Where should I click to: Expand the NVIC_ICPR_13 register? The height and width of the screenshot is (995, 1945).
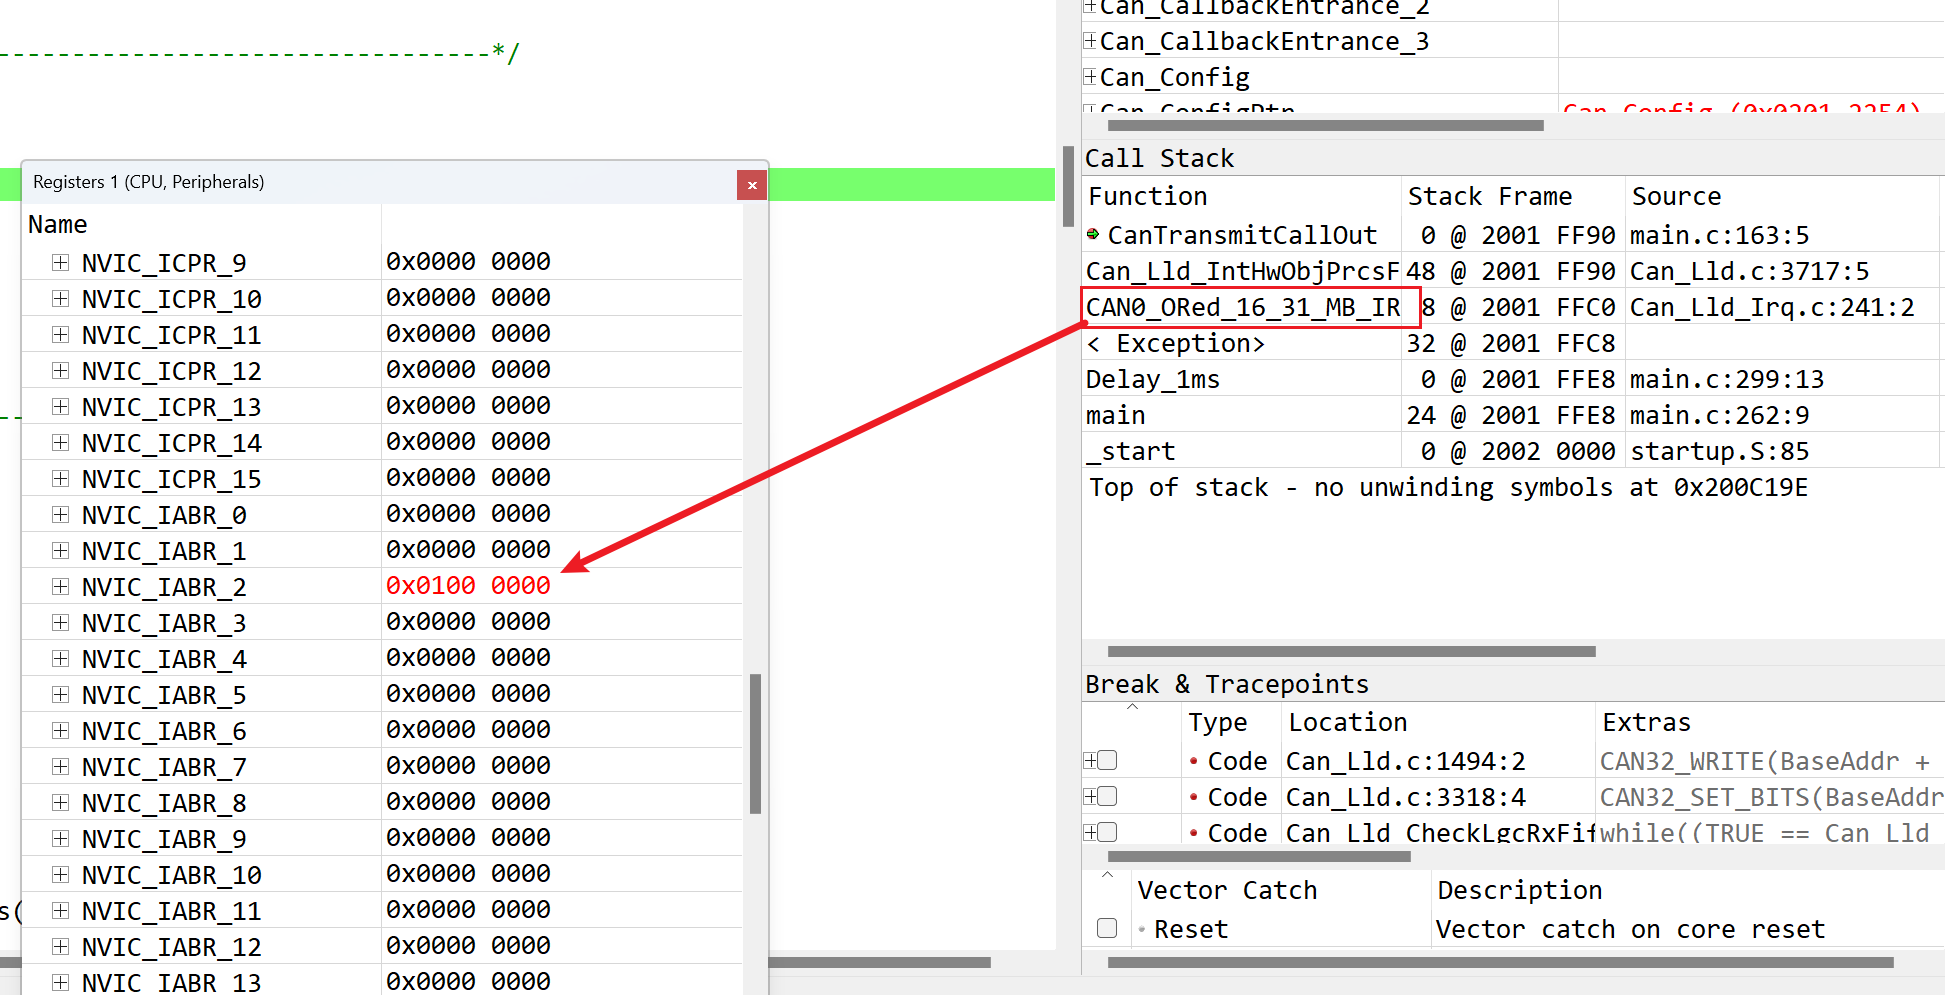(61, 406)
